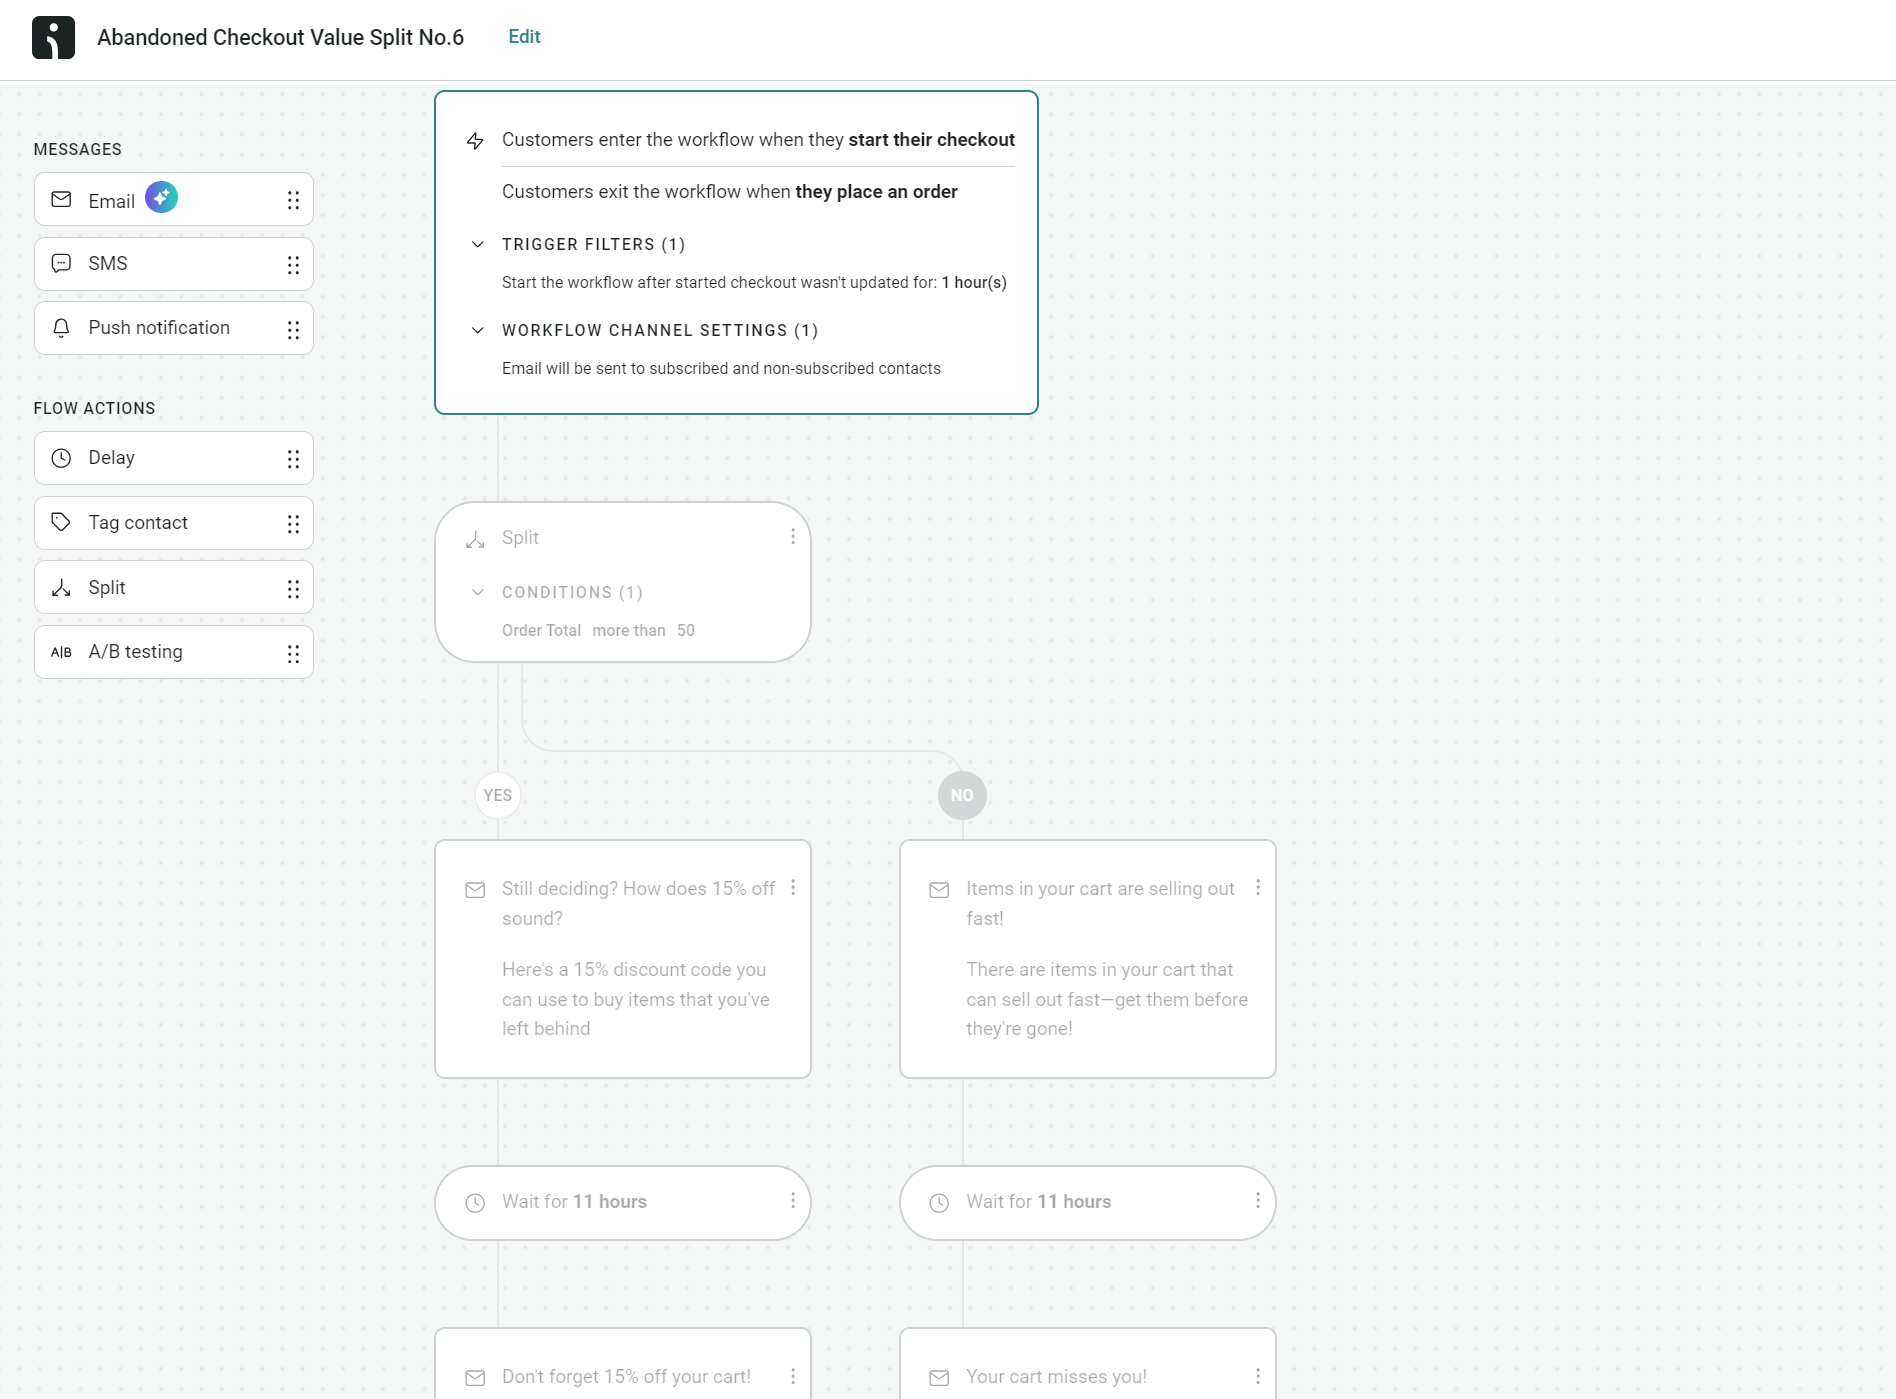Select the YES branch label

point(497,795)
